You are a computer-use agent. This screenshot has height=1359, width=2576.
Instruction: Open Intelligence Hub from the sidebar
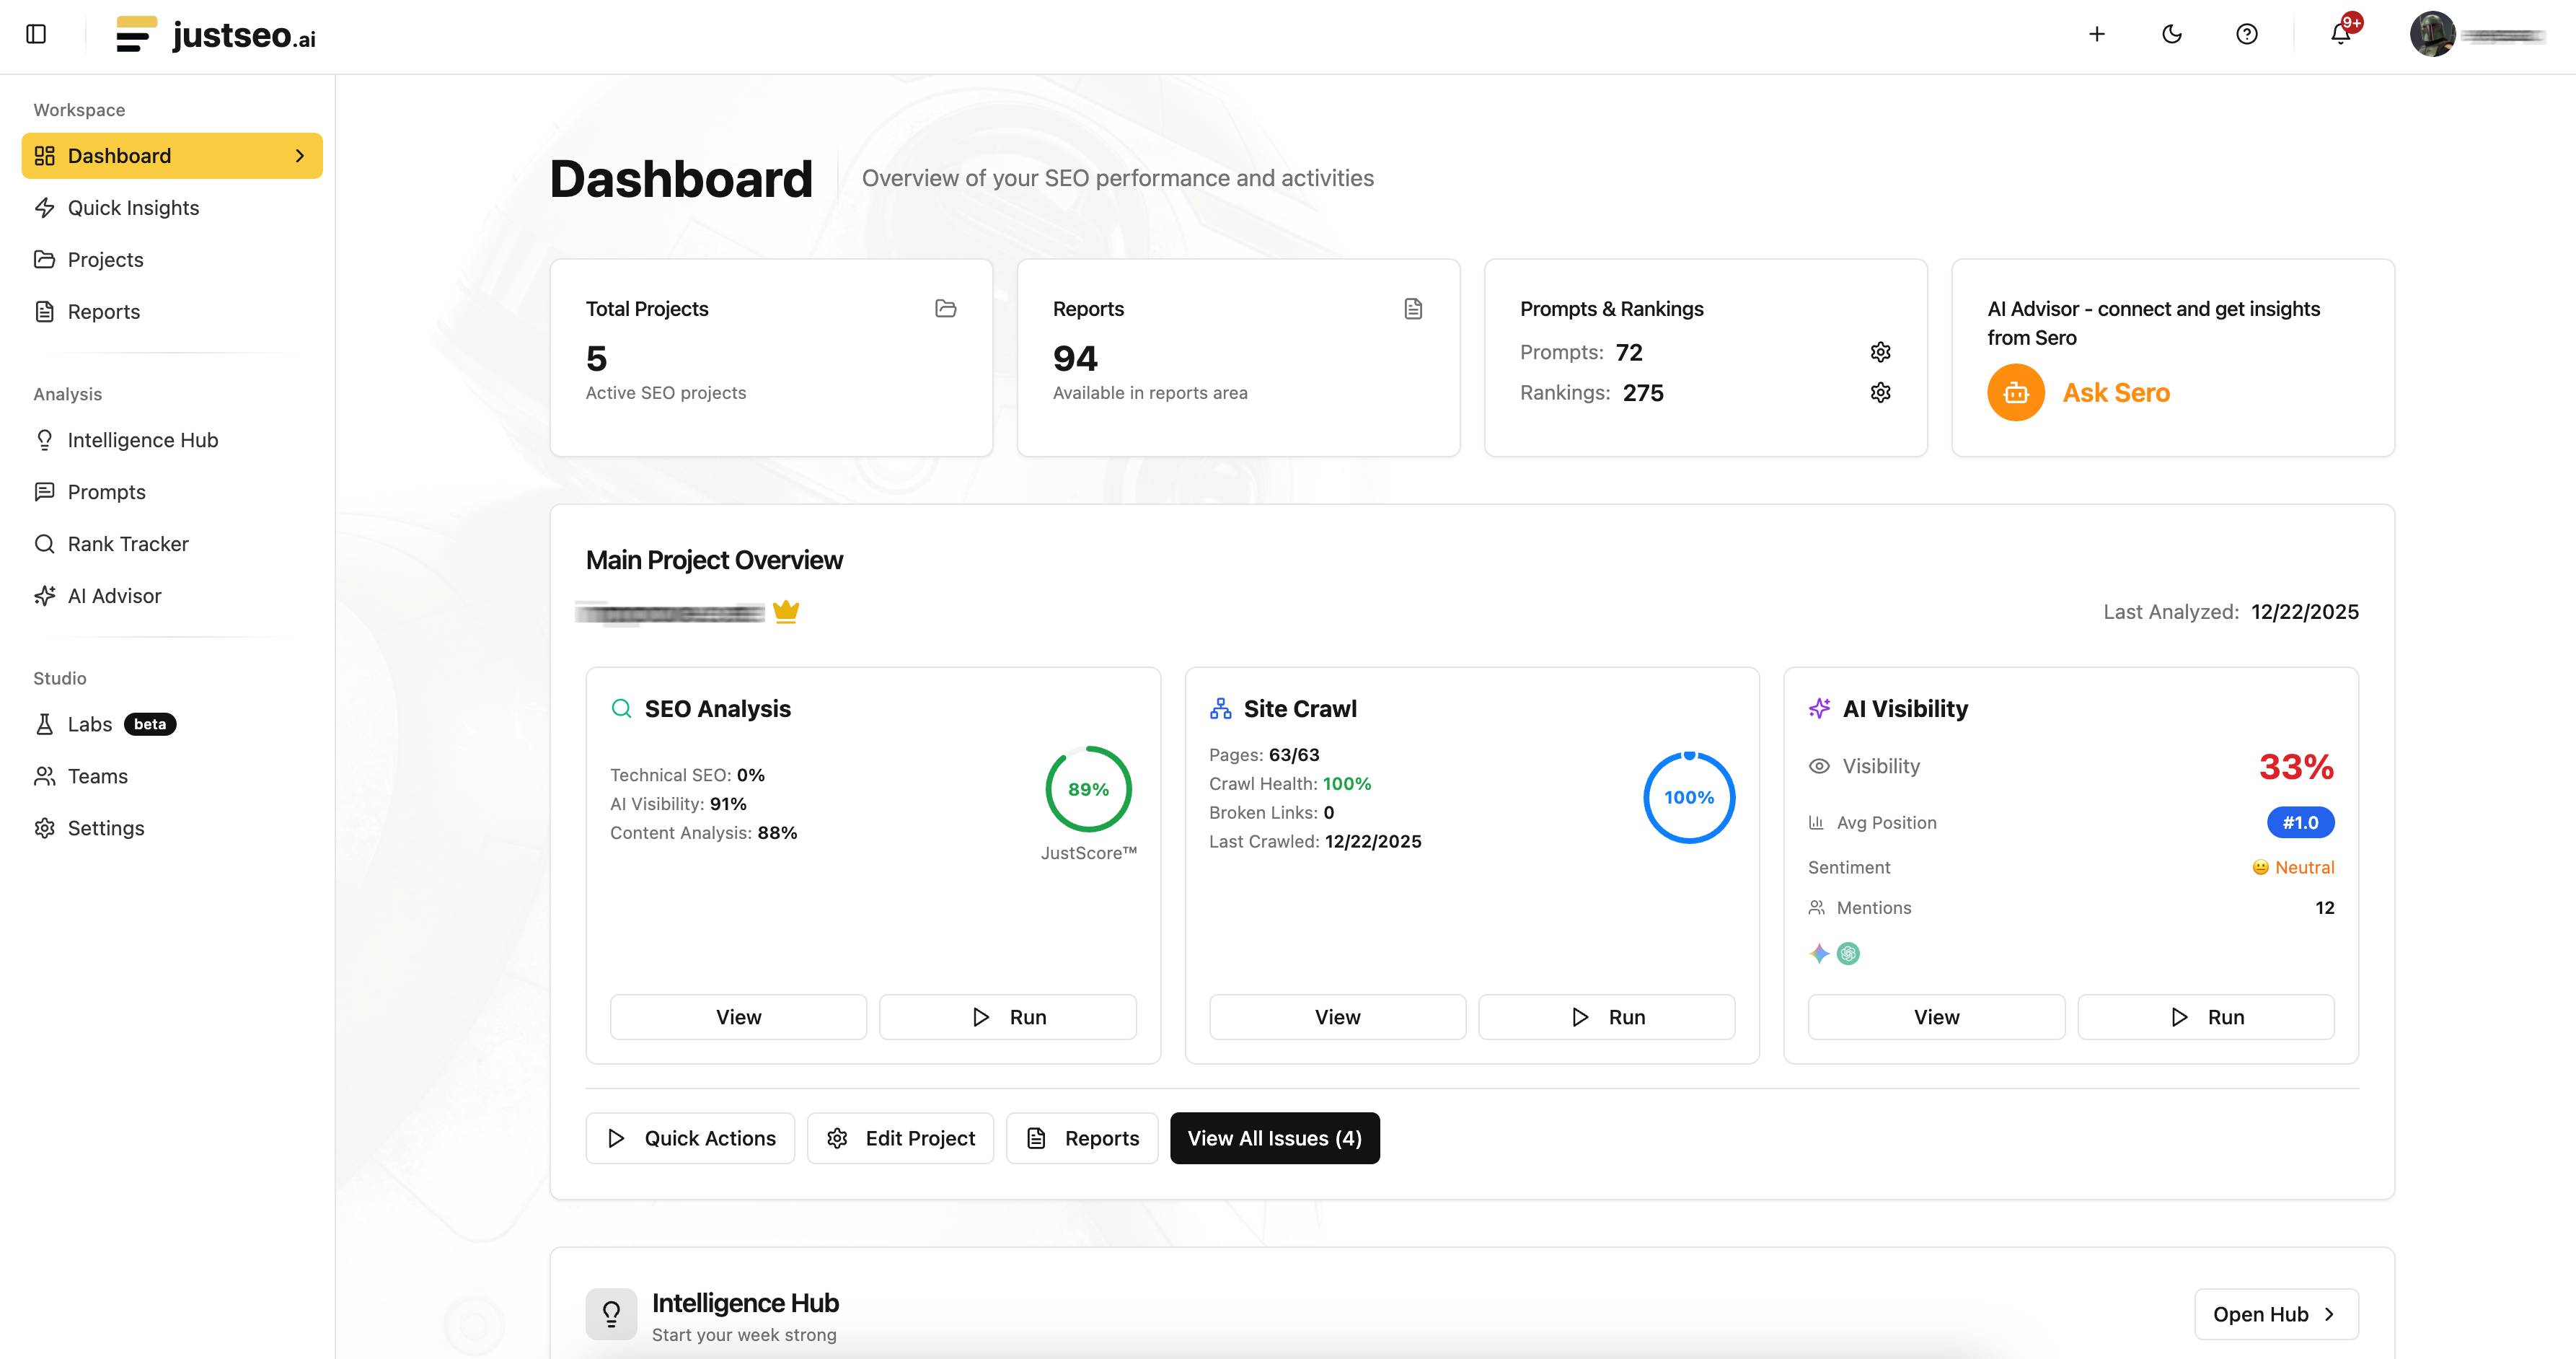click(142, 440)
